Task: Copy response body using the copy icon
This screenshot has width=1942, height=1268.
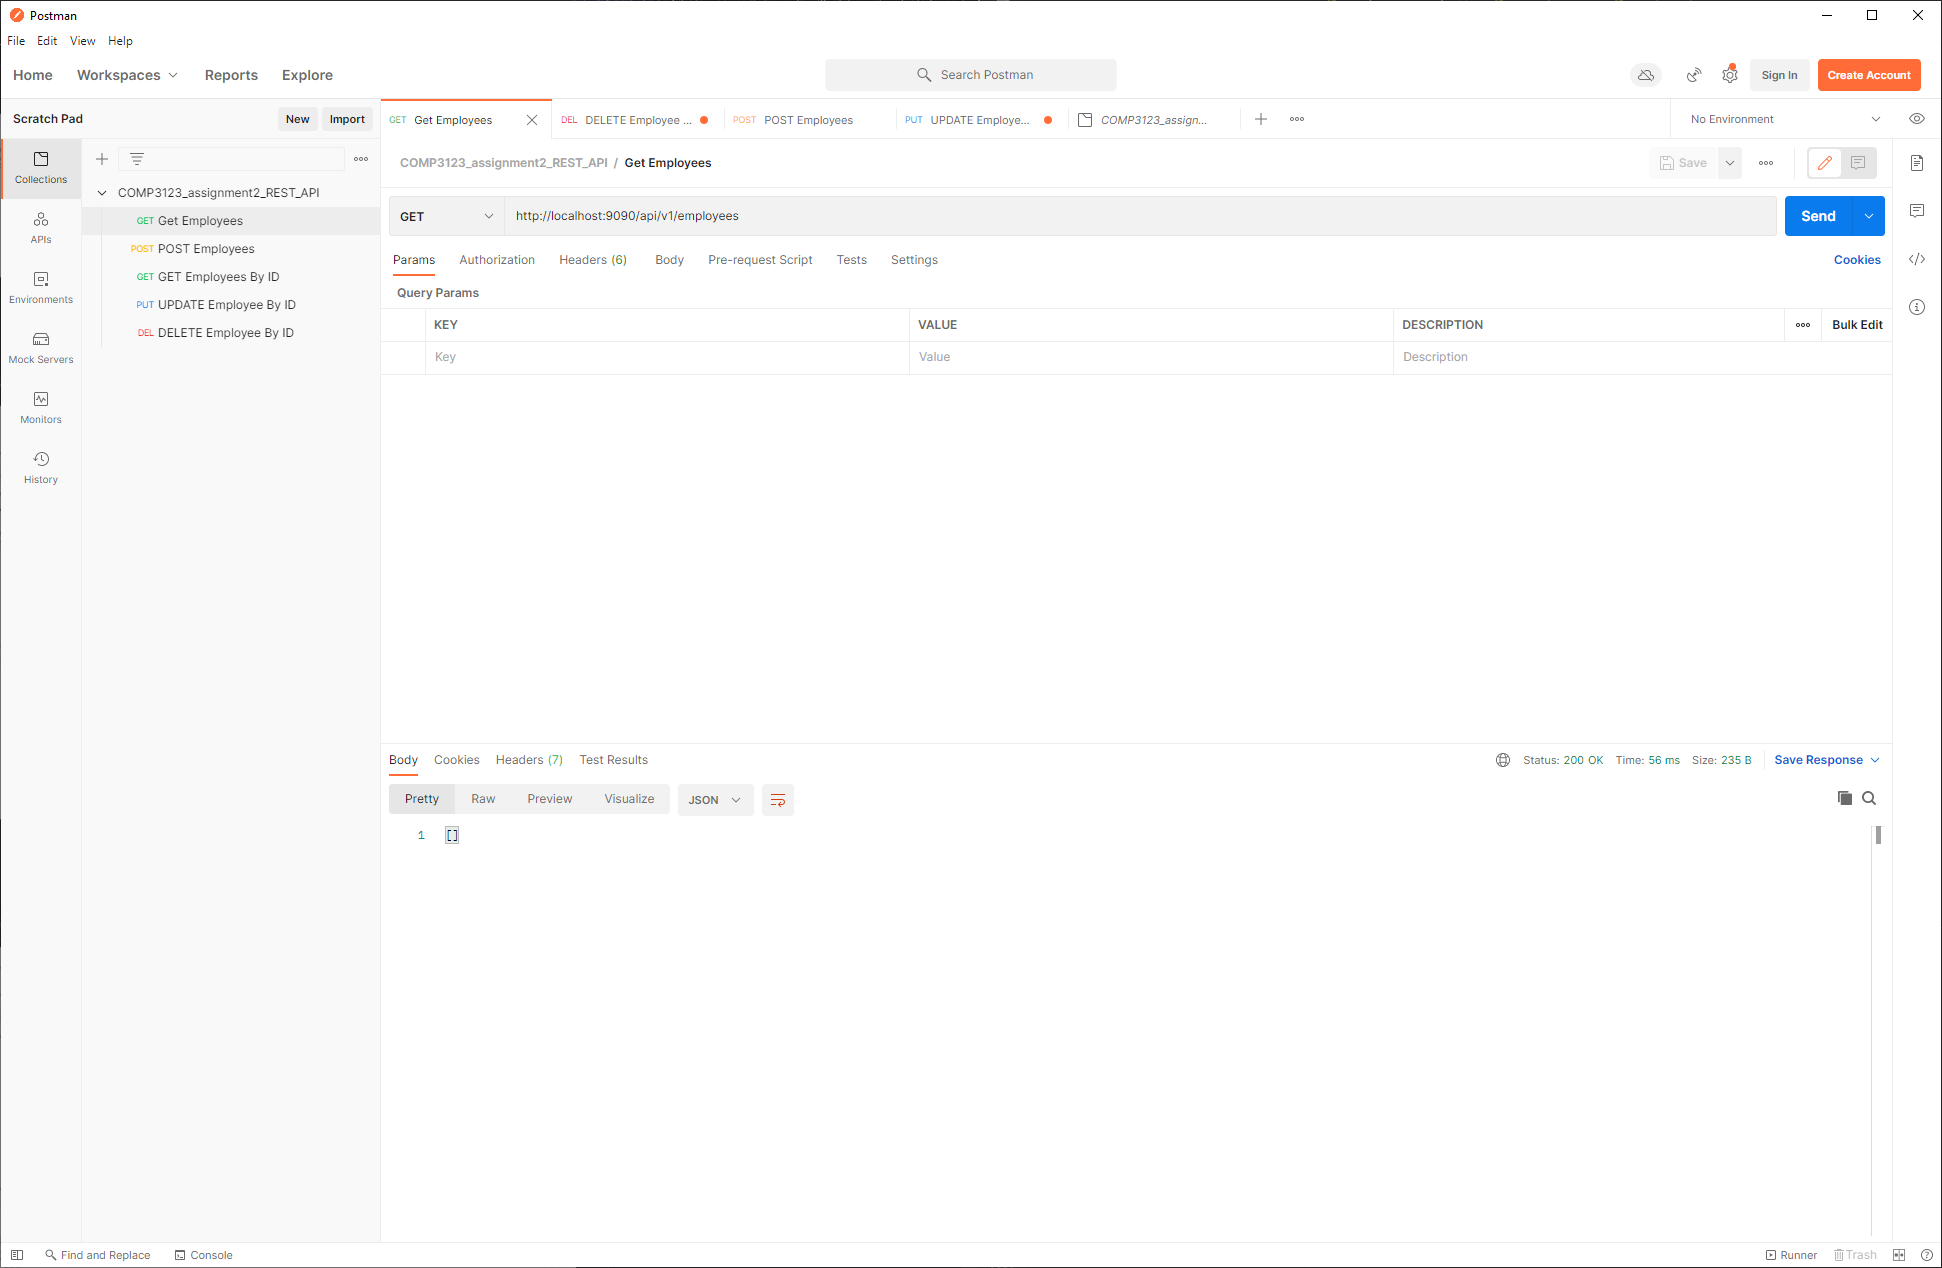Action: (1845, 798)
